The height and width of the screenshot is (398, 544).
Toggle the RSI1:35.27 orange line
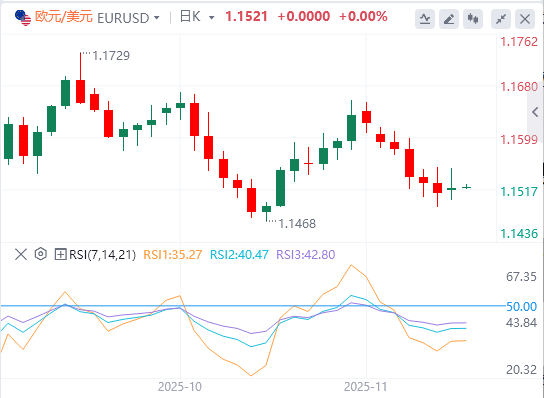pos(173,254)
